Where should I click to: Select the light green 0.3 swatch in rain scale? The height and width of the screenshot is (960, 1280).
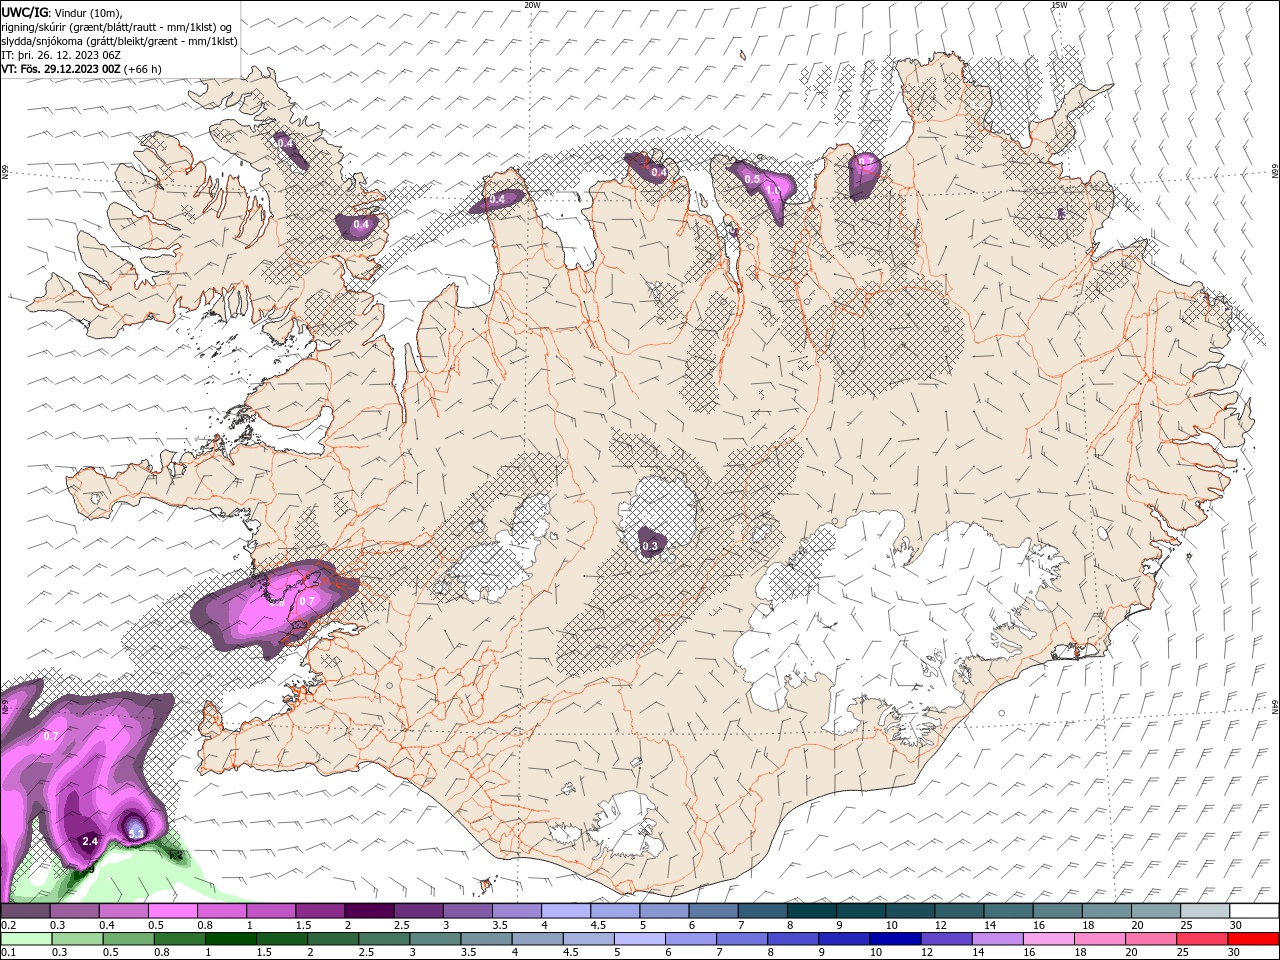(x=77, y=939)
